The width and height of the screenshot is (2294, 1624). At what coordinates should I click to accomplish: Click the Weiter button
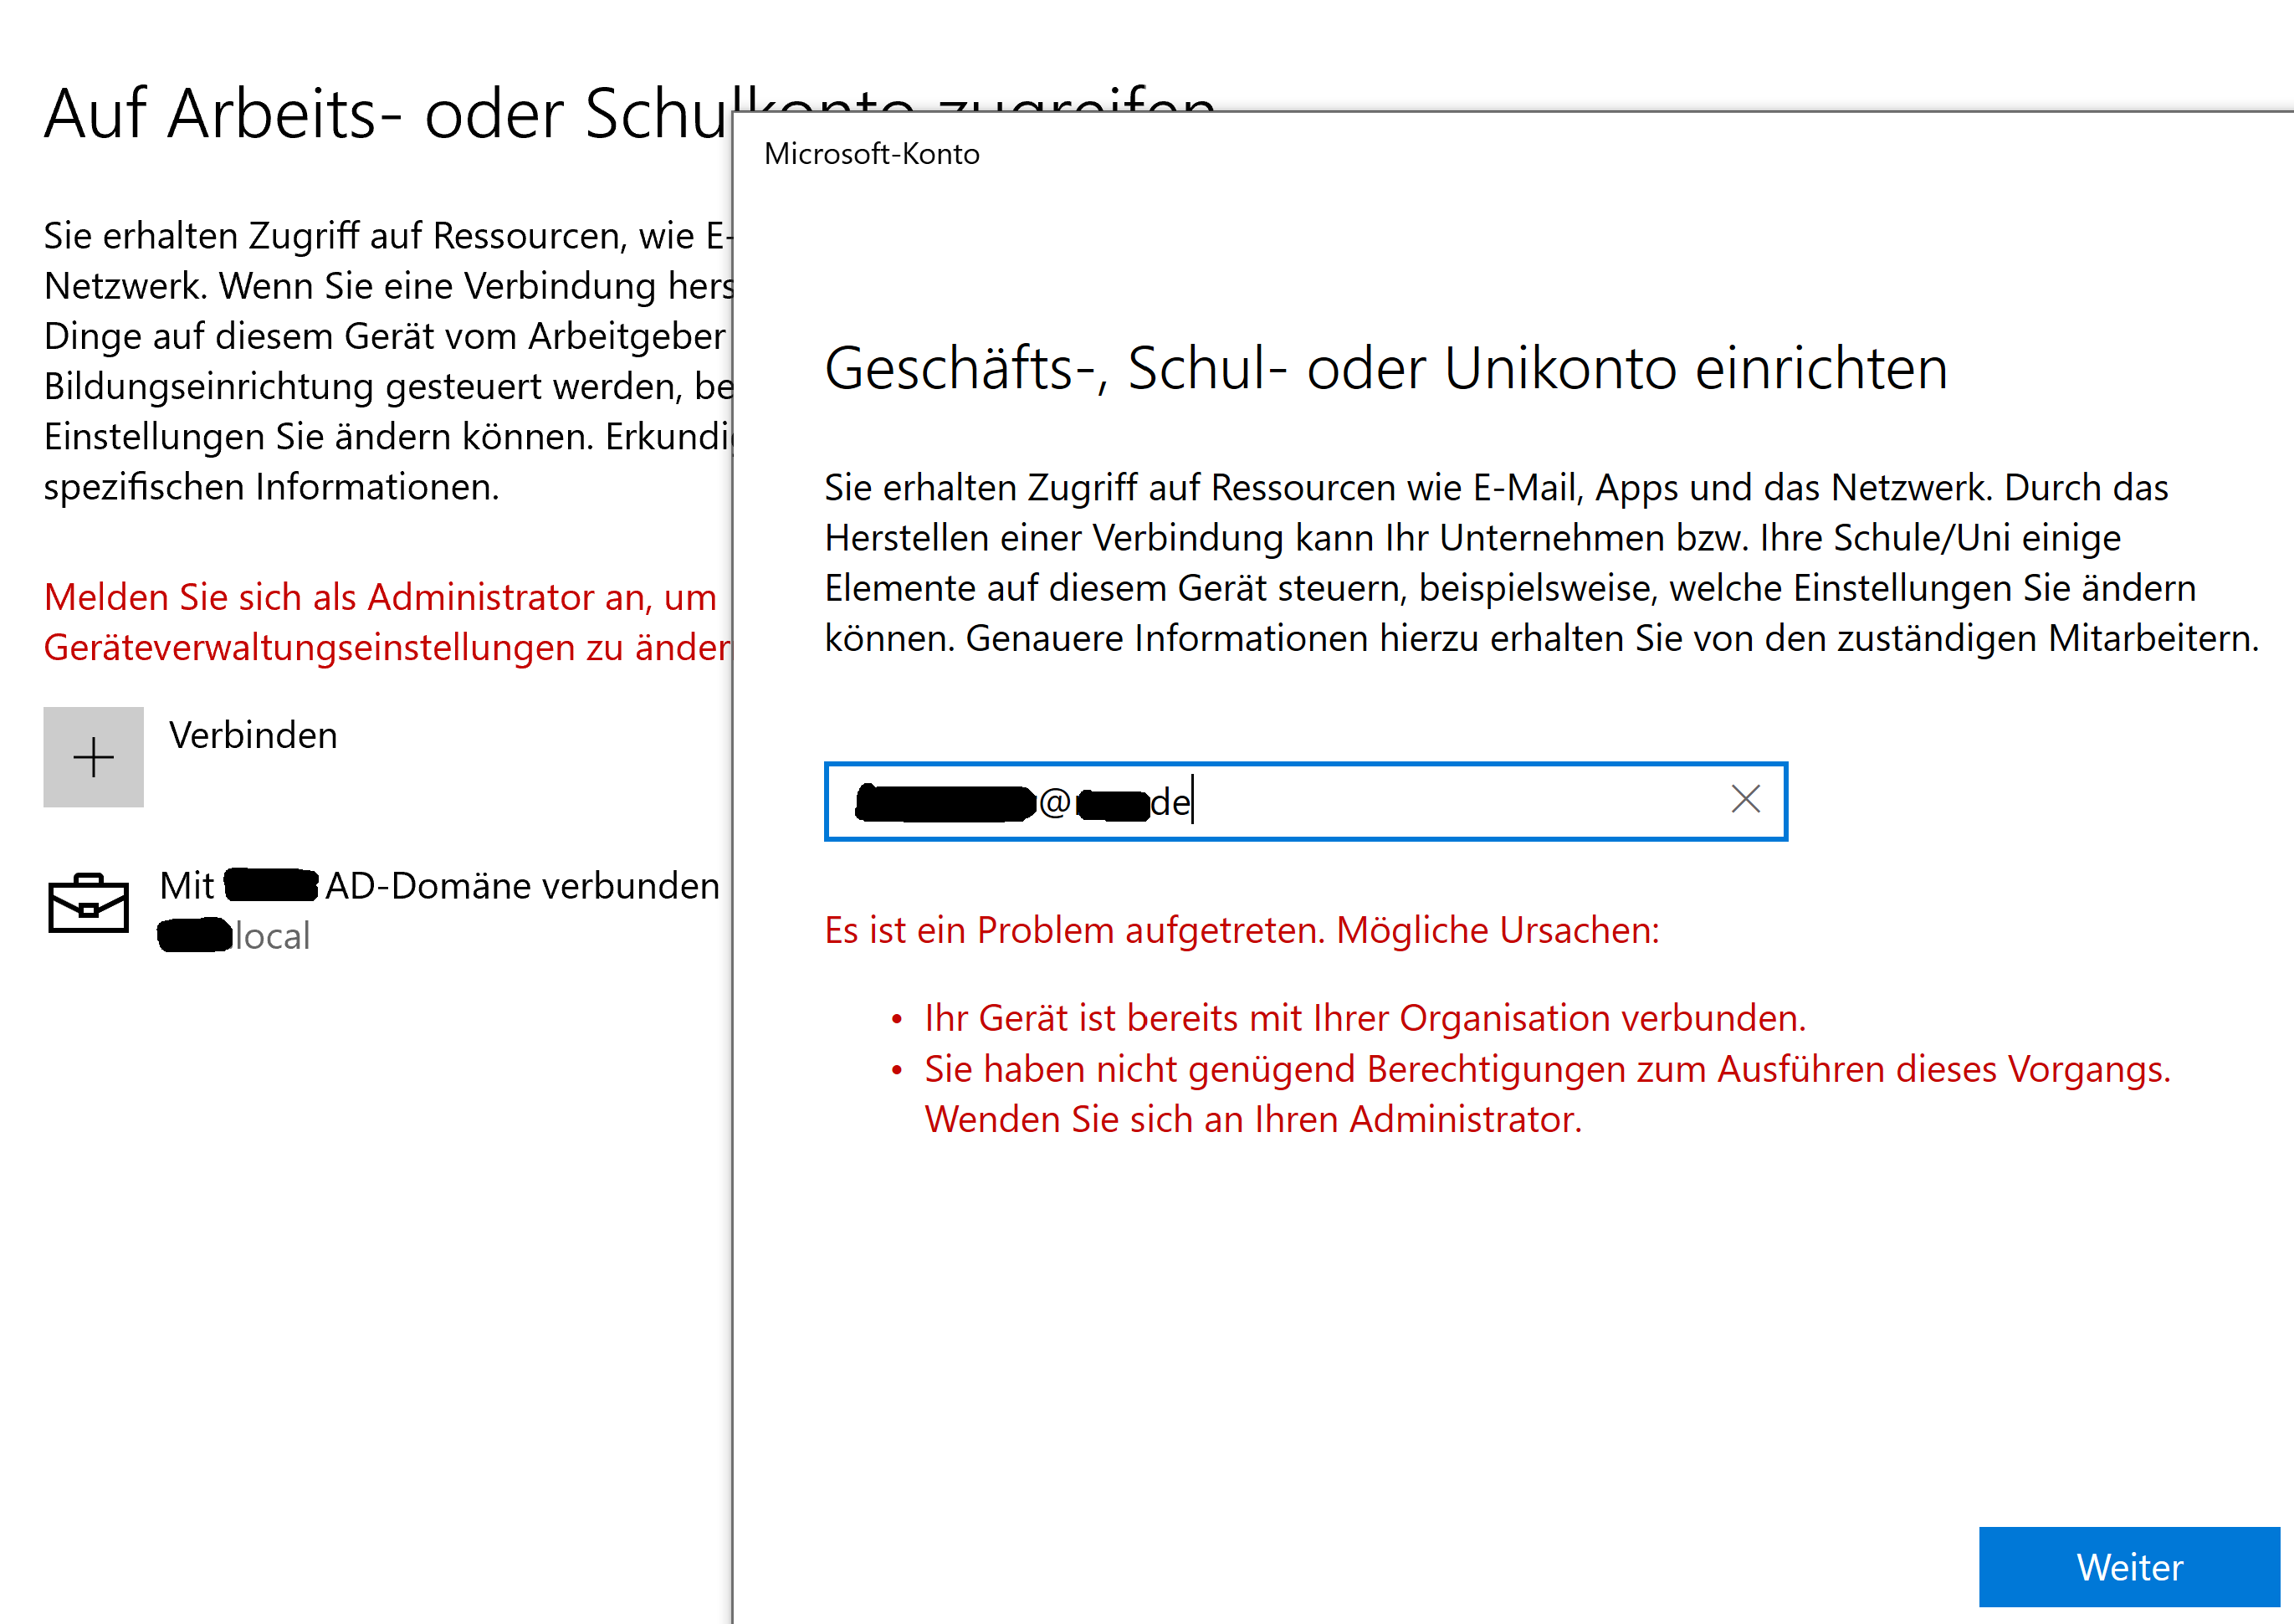tap(2129, 1566)
